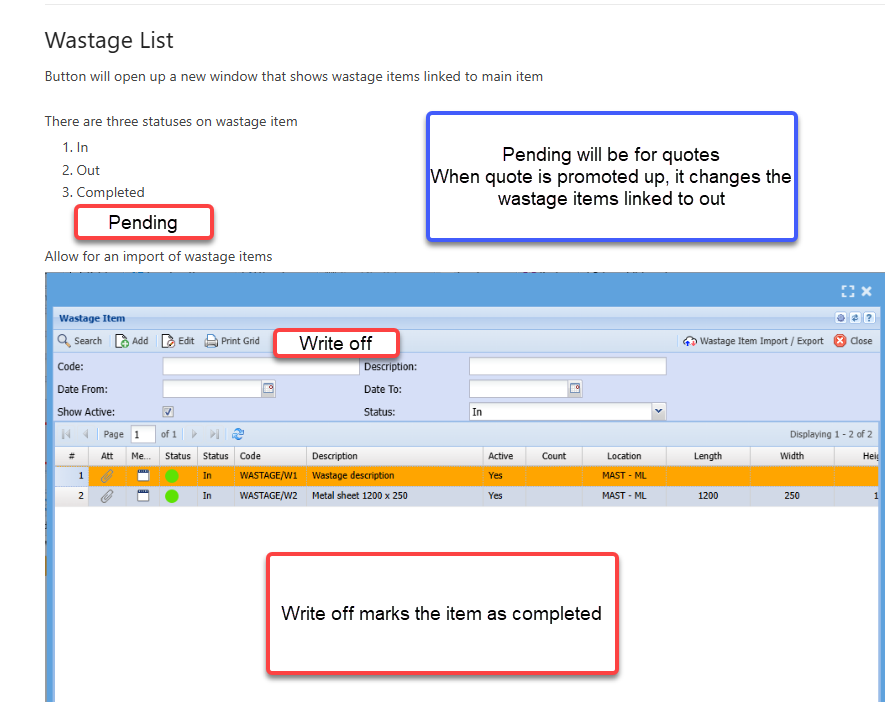Click the memo icon for WASTAGE/W1
This screenshot has height=710, width=896.
tap(143, 475)
